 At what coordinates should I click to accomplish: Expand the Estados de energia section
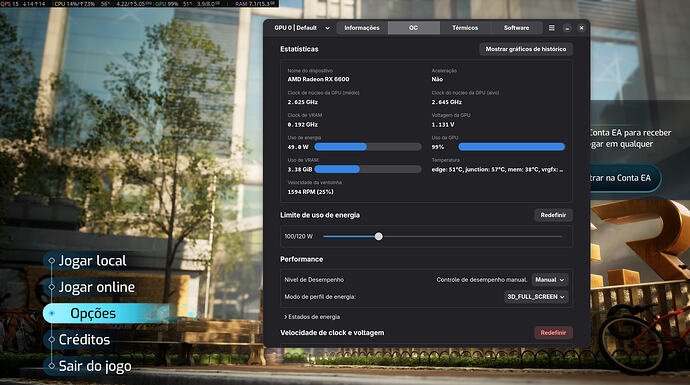(x=312, y=317)
